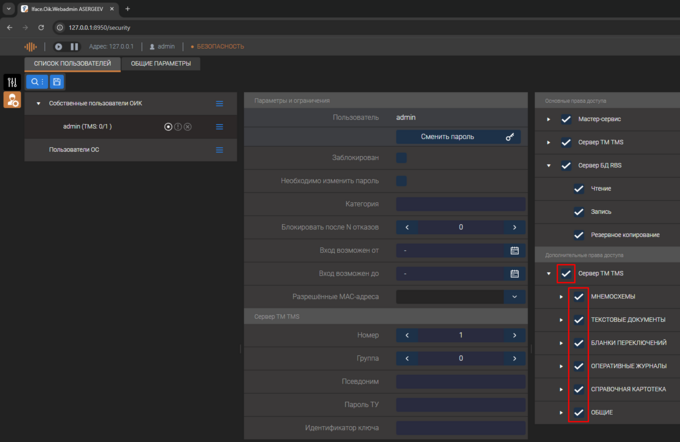680x442 pixels.
Task: Uncheck the МНЕМОСХЕМЫ access checkbox
Action: 578,297
